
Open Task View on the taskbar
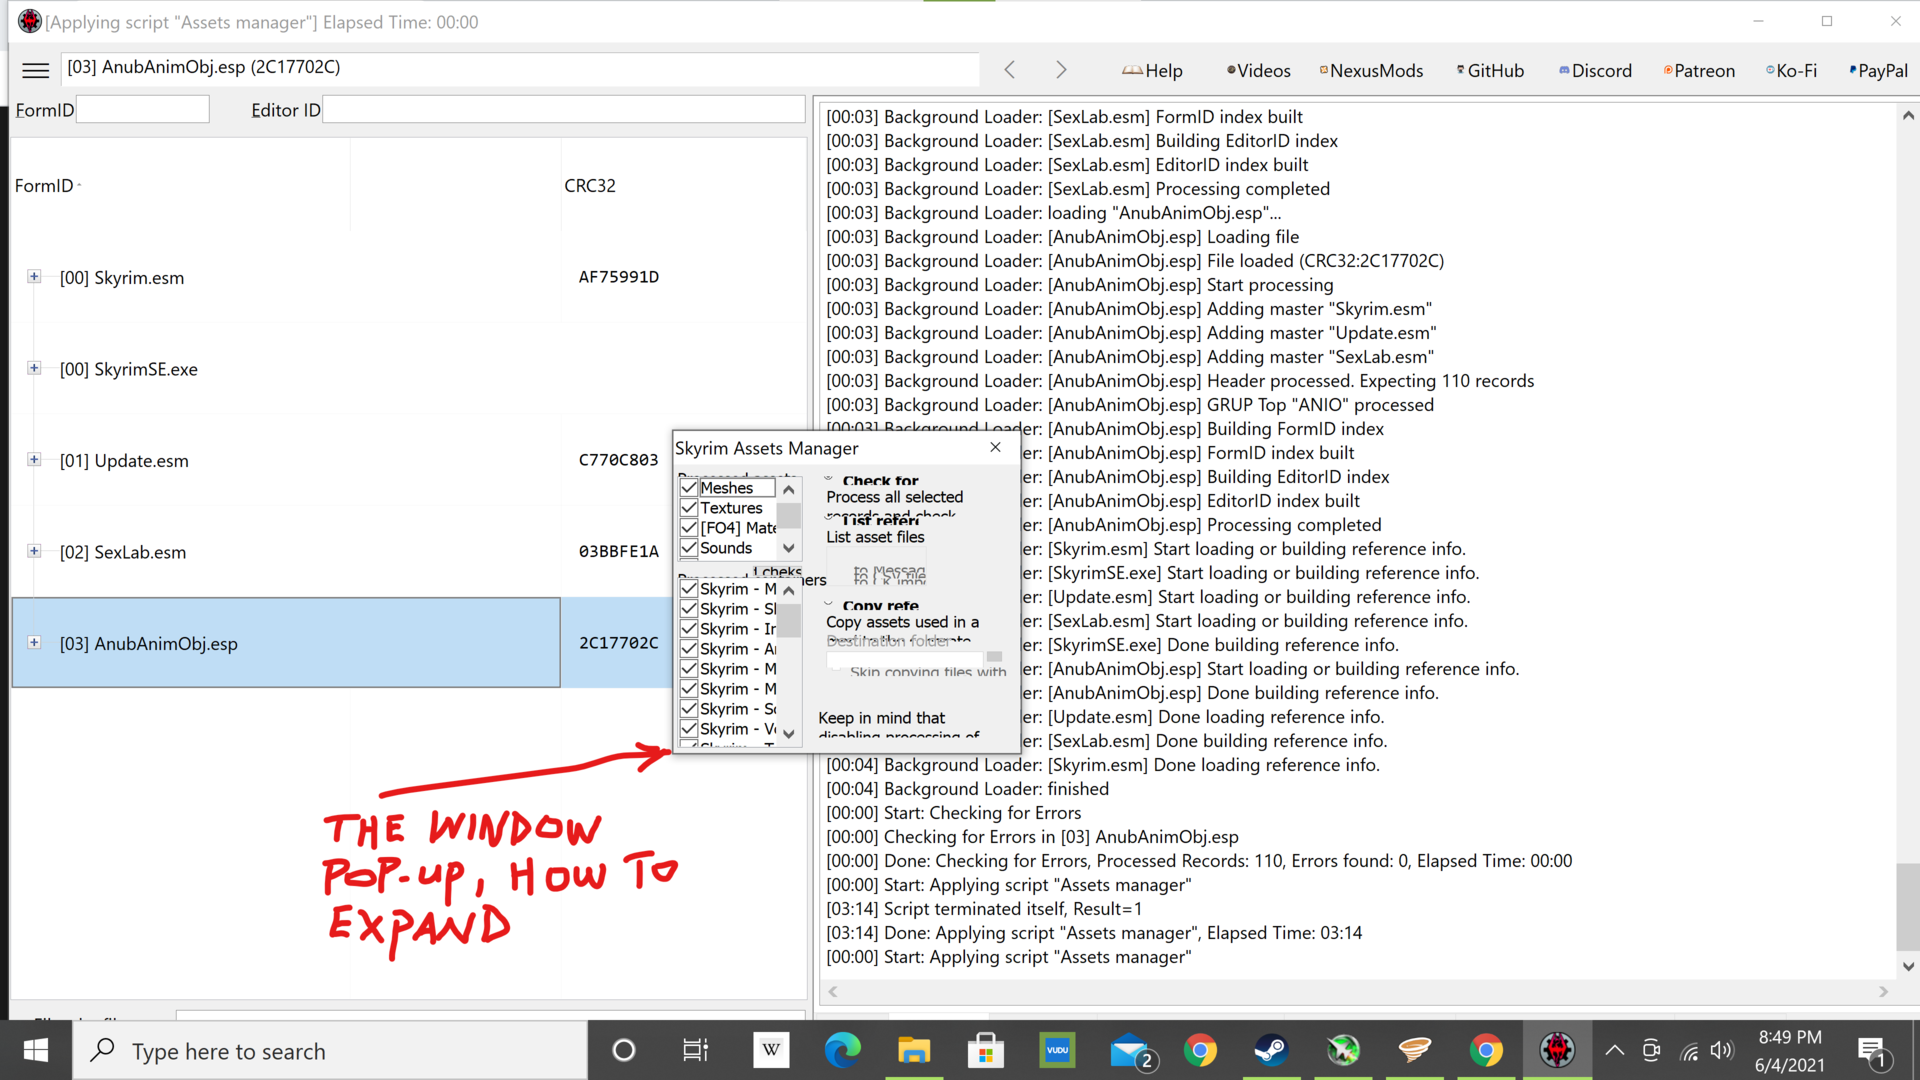[695, 1051]
